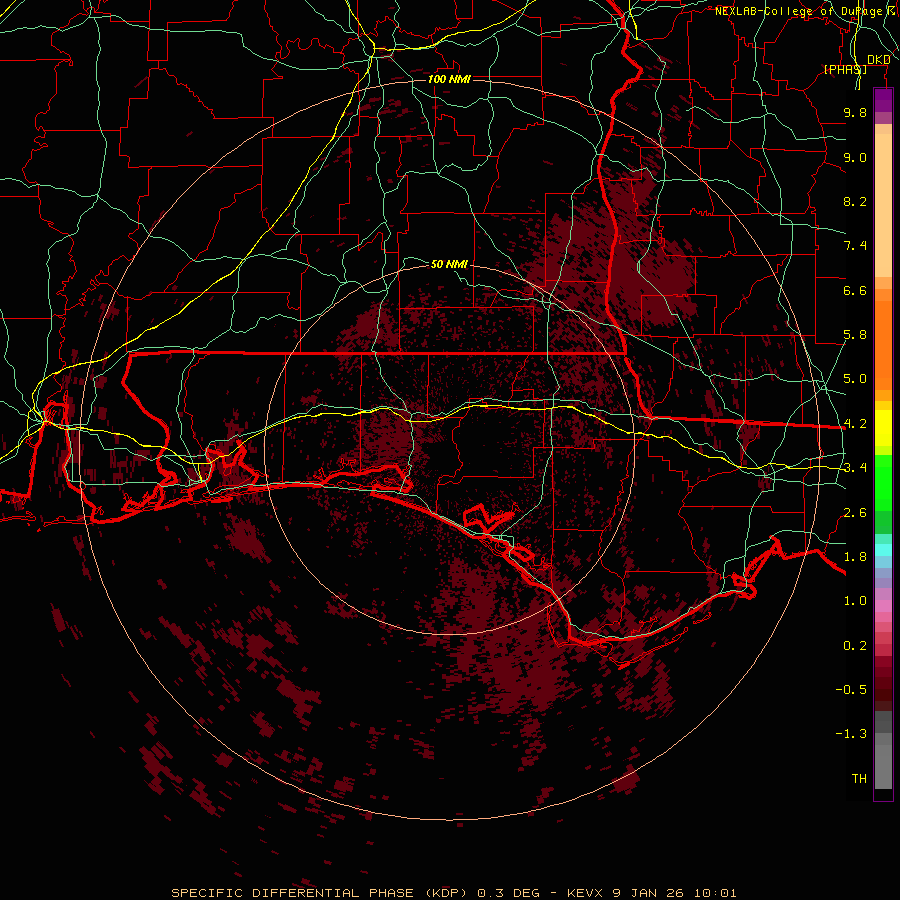Pick the cyan segment of the color bar
The height and width of the screenshot is (900, 900).
[x=883, y=550]
